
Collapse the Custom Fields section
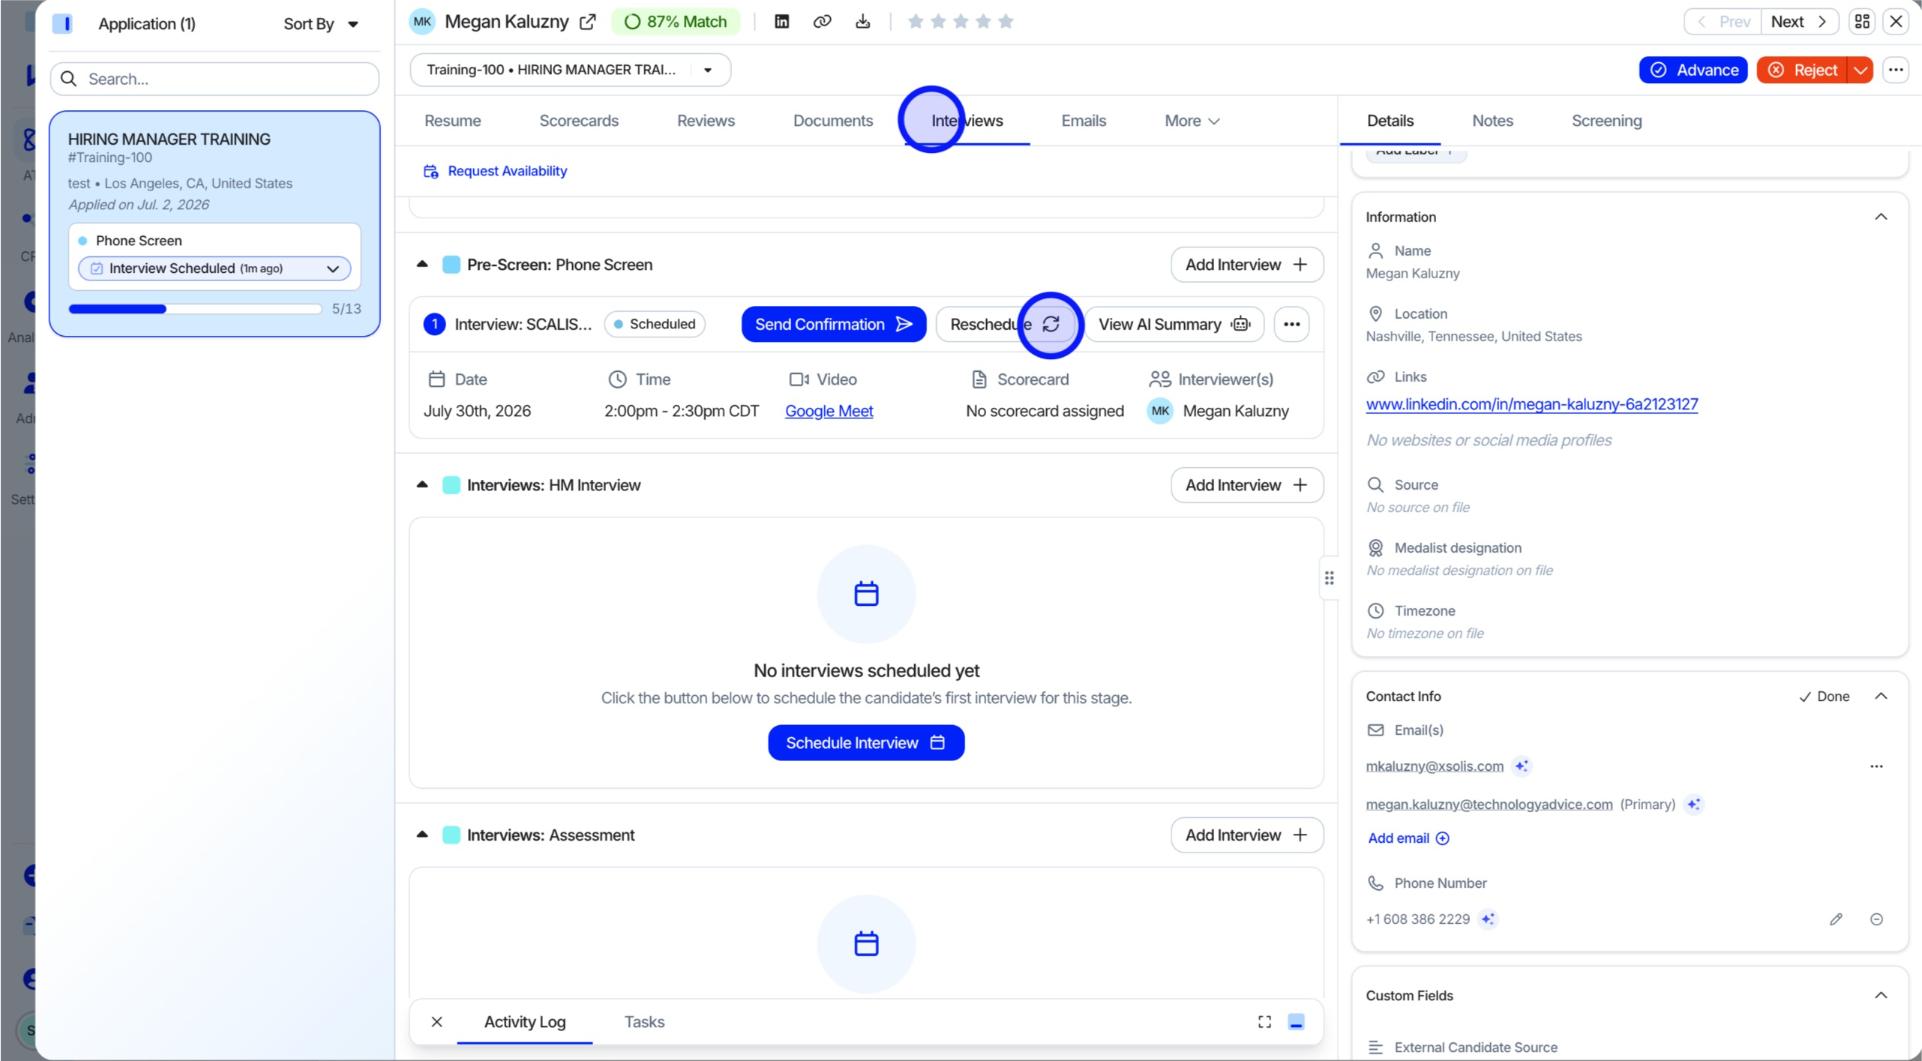(x=1881, y=995)
